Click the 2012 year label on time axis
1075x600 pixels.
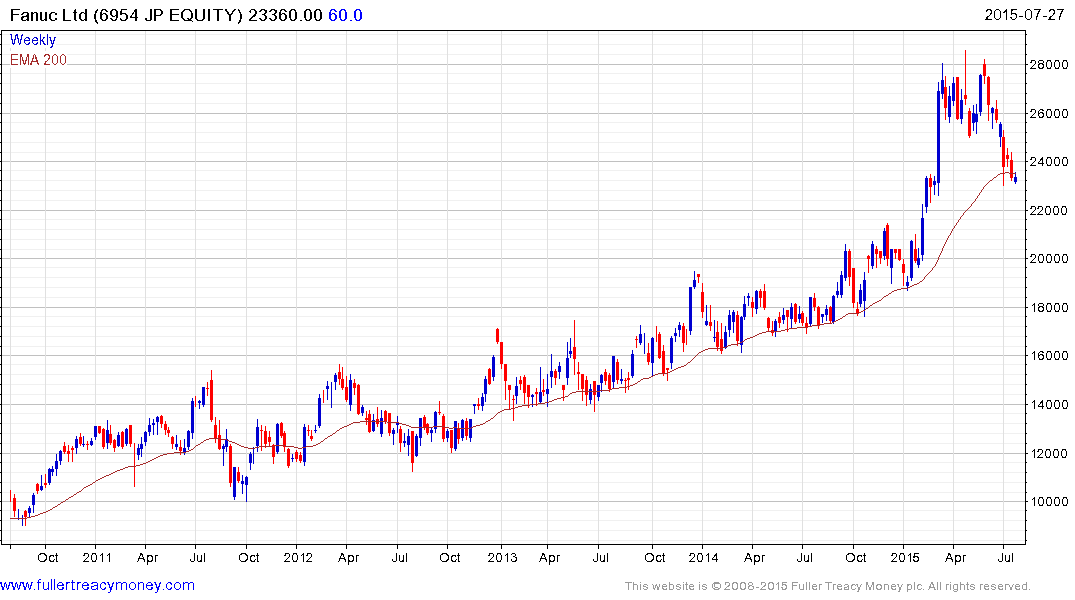(x=298, y=557)
